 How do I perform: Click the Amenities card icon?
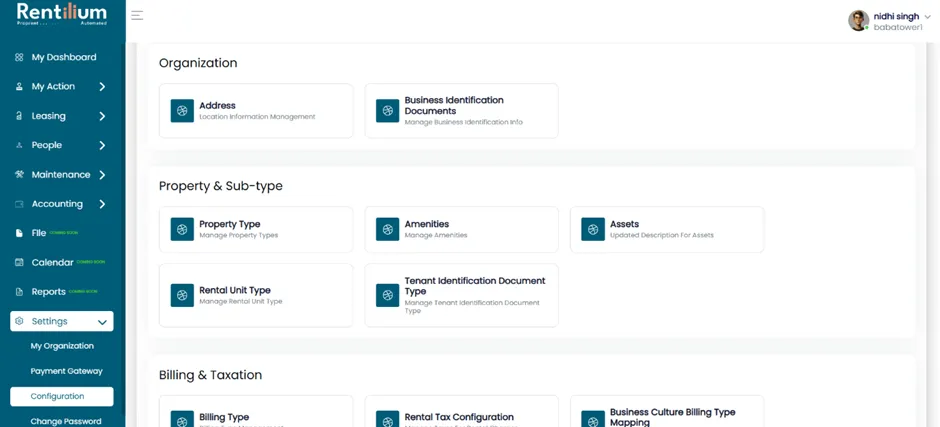(387, 229)
